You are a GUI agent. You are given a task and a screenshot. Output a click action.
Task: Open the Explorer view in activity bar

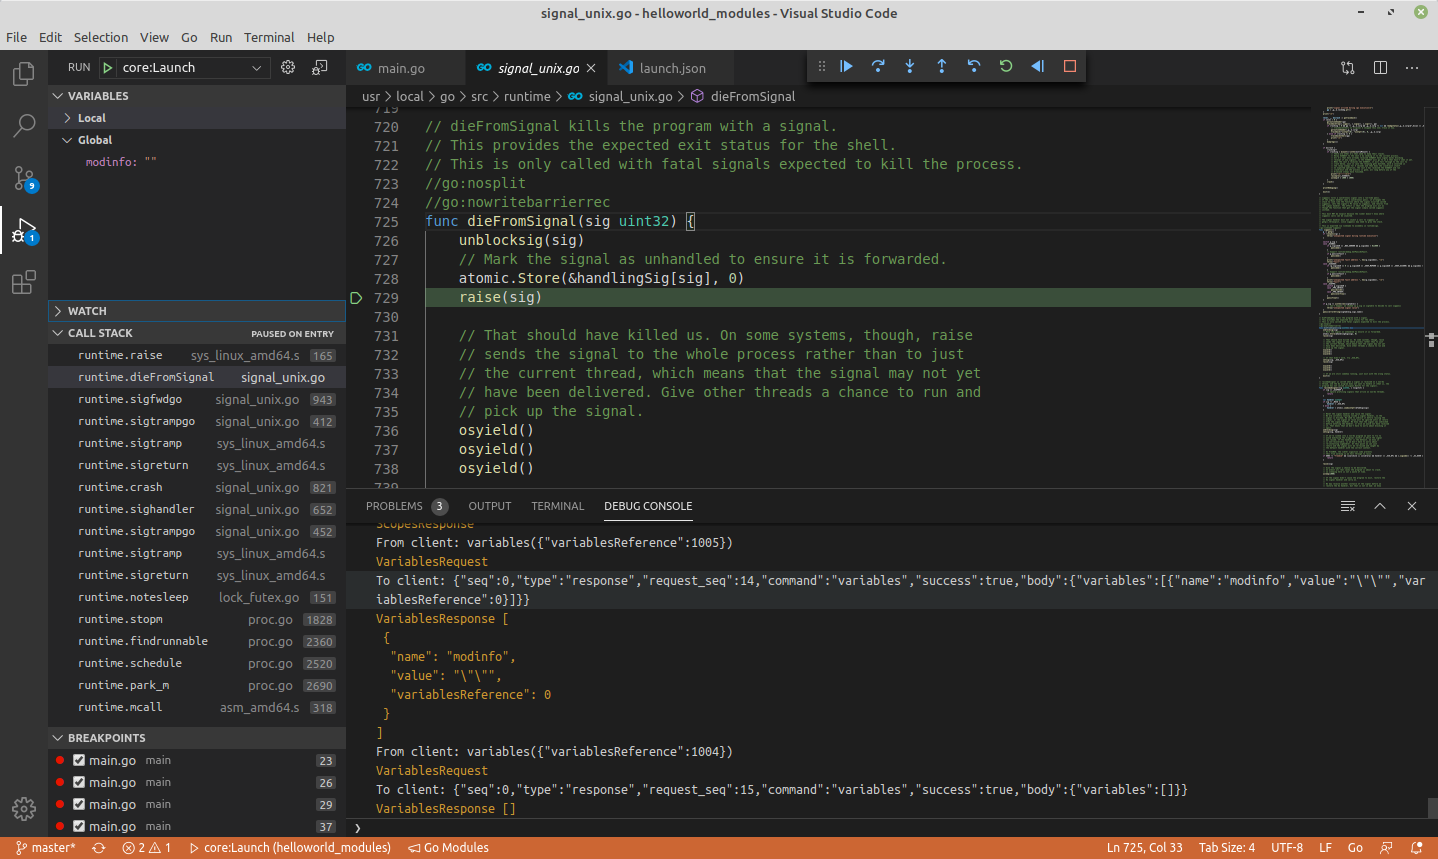24,74
